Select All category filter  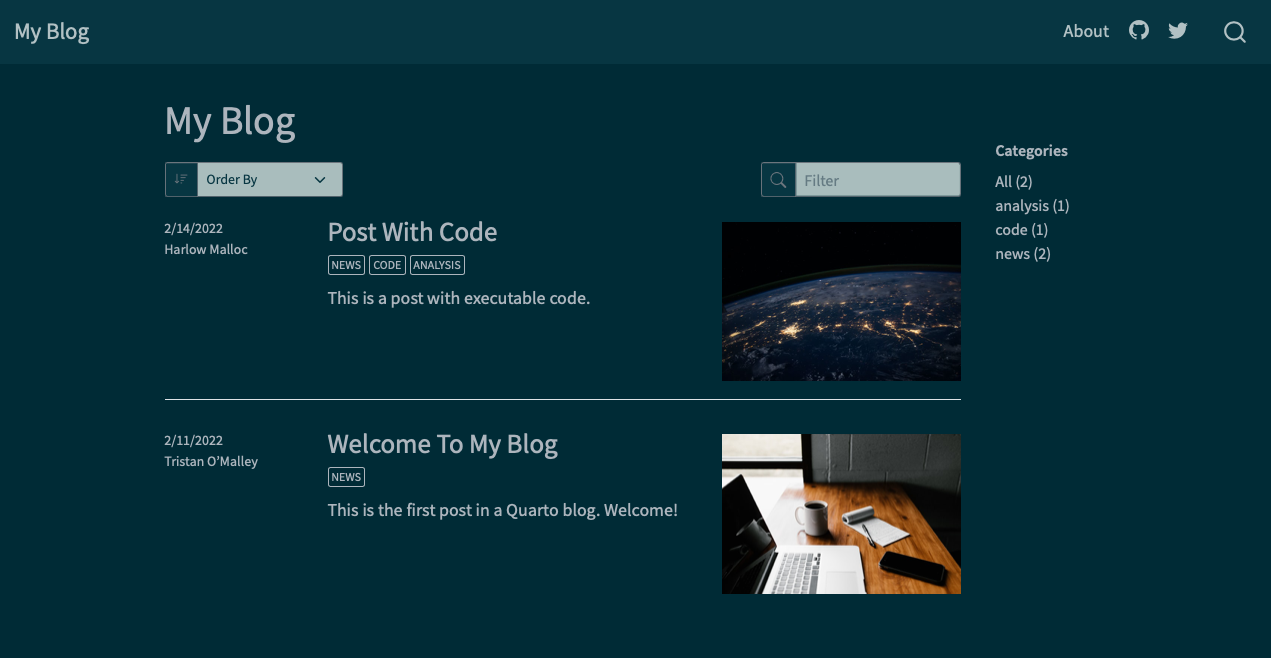(1012, 181)
